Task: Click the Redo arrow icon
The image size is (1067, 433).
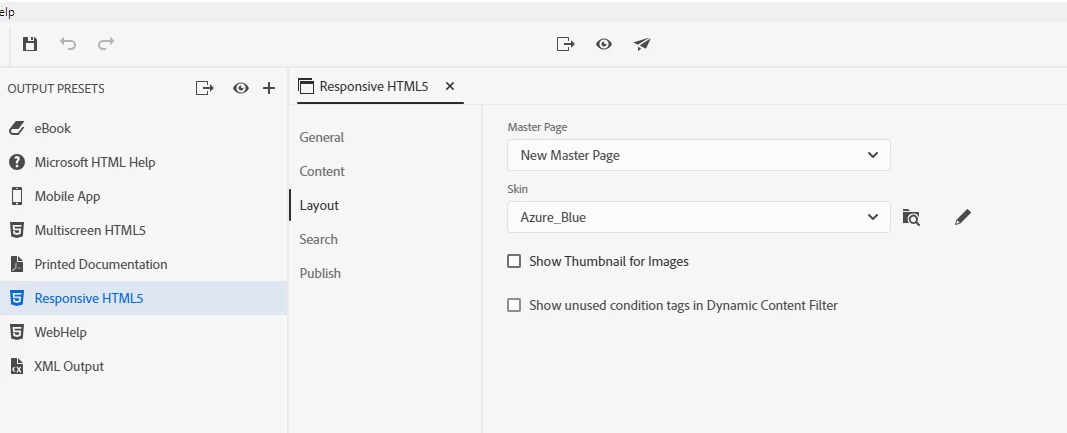Action: tap(106, 44)
